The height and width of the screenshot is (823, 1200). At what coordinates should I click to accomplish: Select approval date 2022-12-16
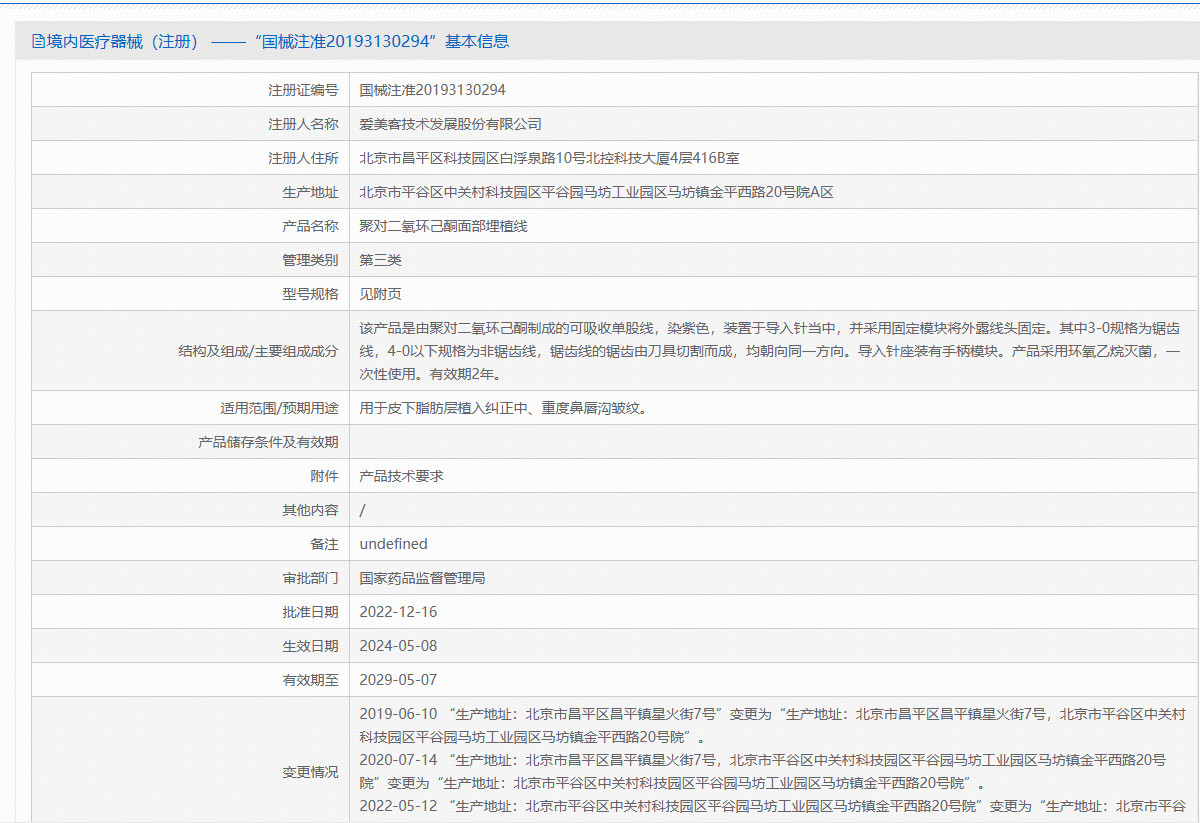tap(398, 612)
